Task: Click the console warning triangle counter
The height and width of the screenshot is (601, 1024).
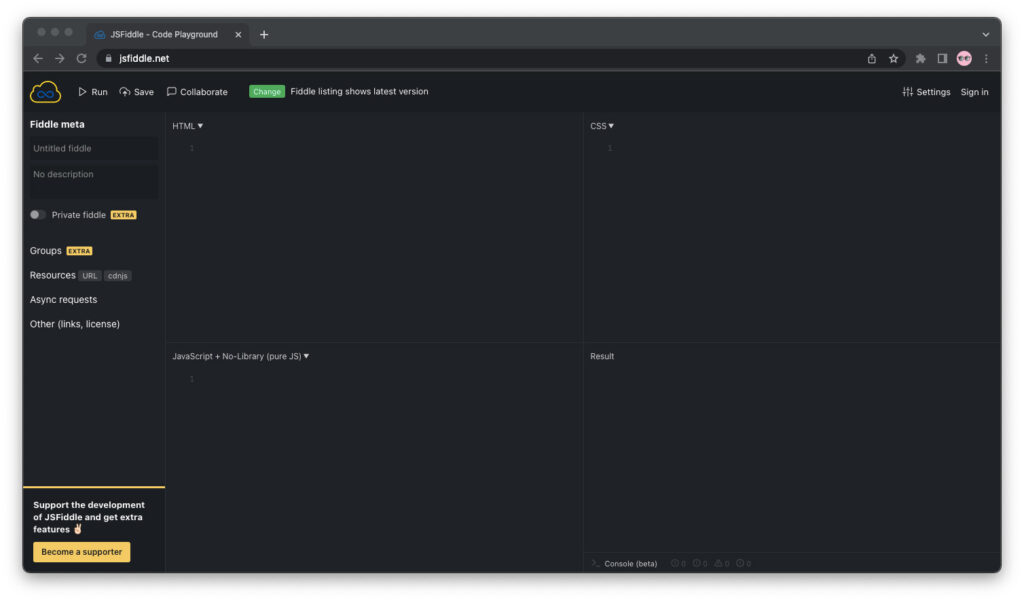Action: click(x=722, y=563)
